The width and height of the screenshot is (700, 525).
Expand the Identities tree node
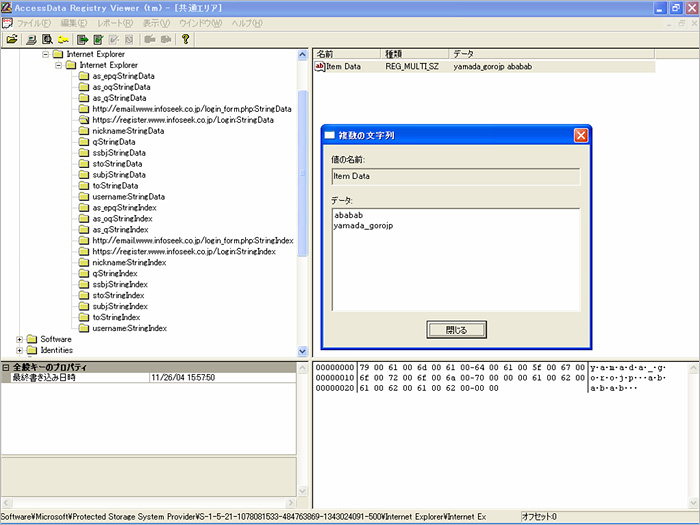point(19,350)
